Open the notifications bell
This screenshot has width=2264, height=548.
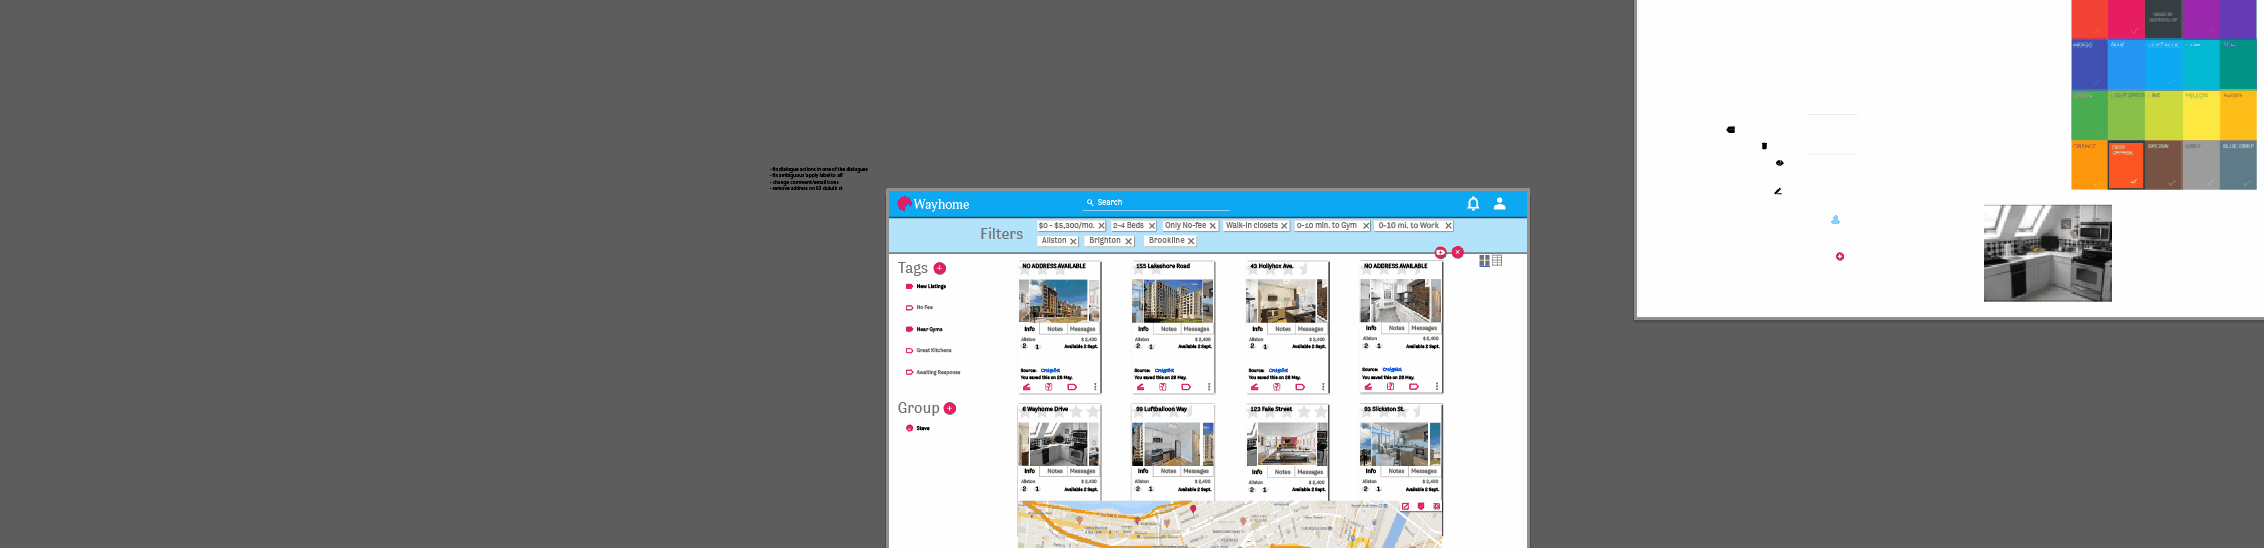pos(1473,203)
